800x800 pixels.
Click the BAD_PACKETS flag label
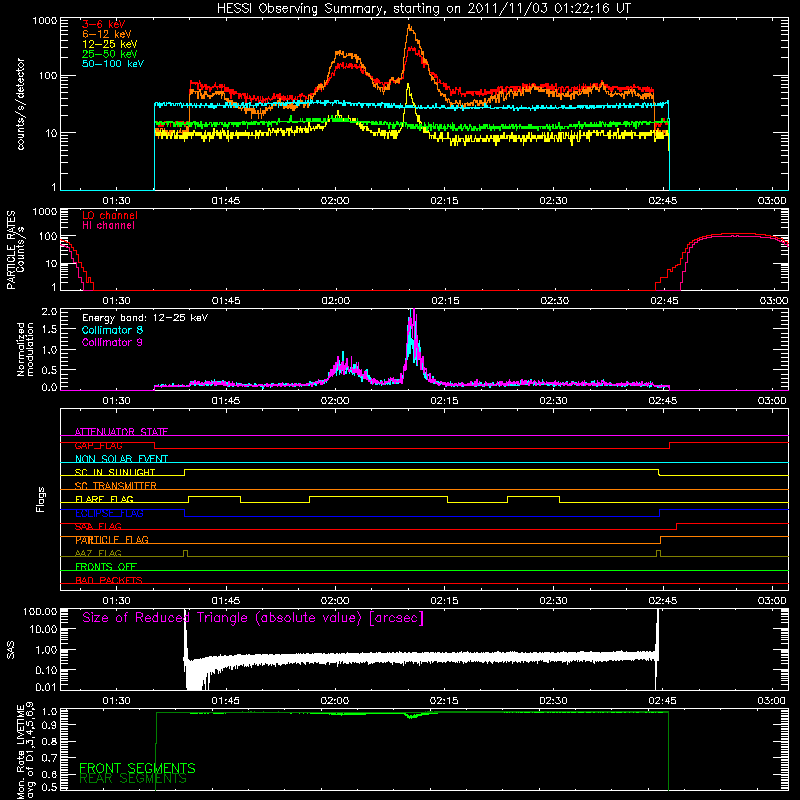point(109,580)
